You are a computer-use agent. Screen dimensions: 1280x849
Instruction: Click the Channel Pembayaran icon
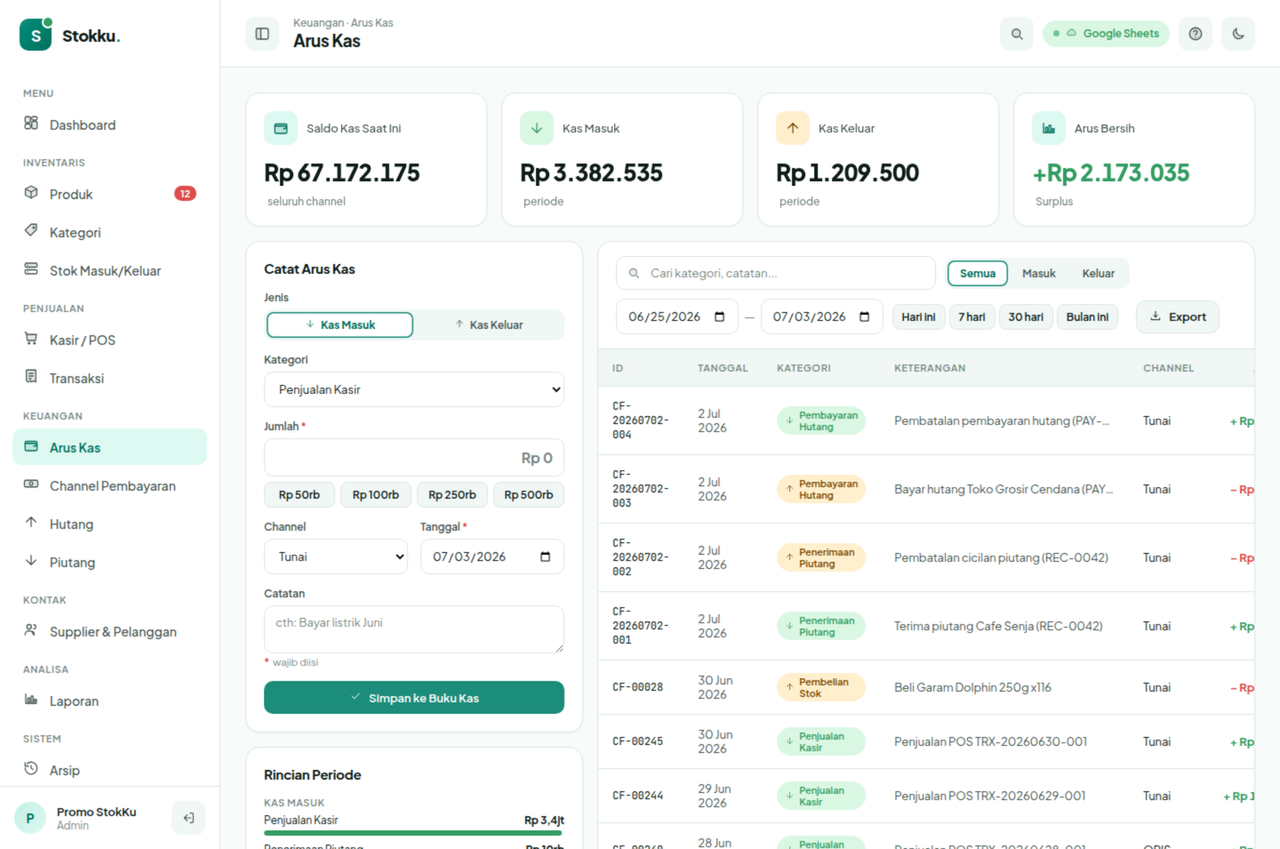click(31, 485)
